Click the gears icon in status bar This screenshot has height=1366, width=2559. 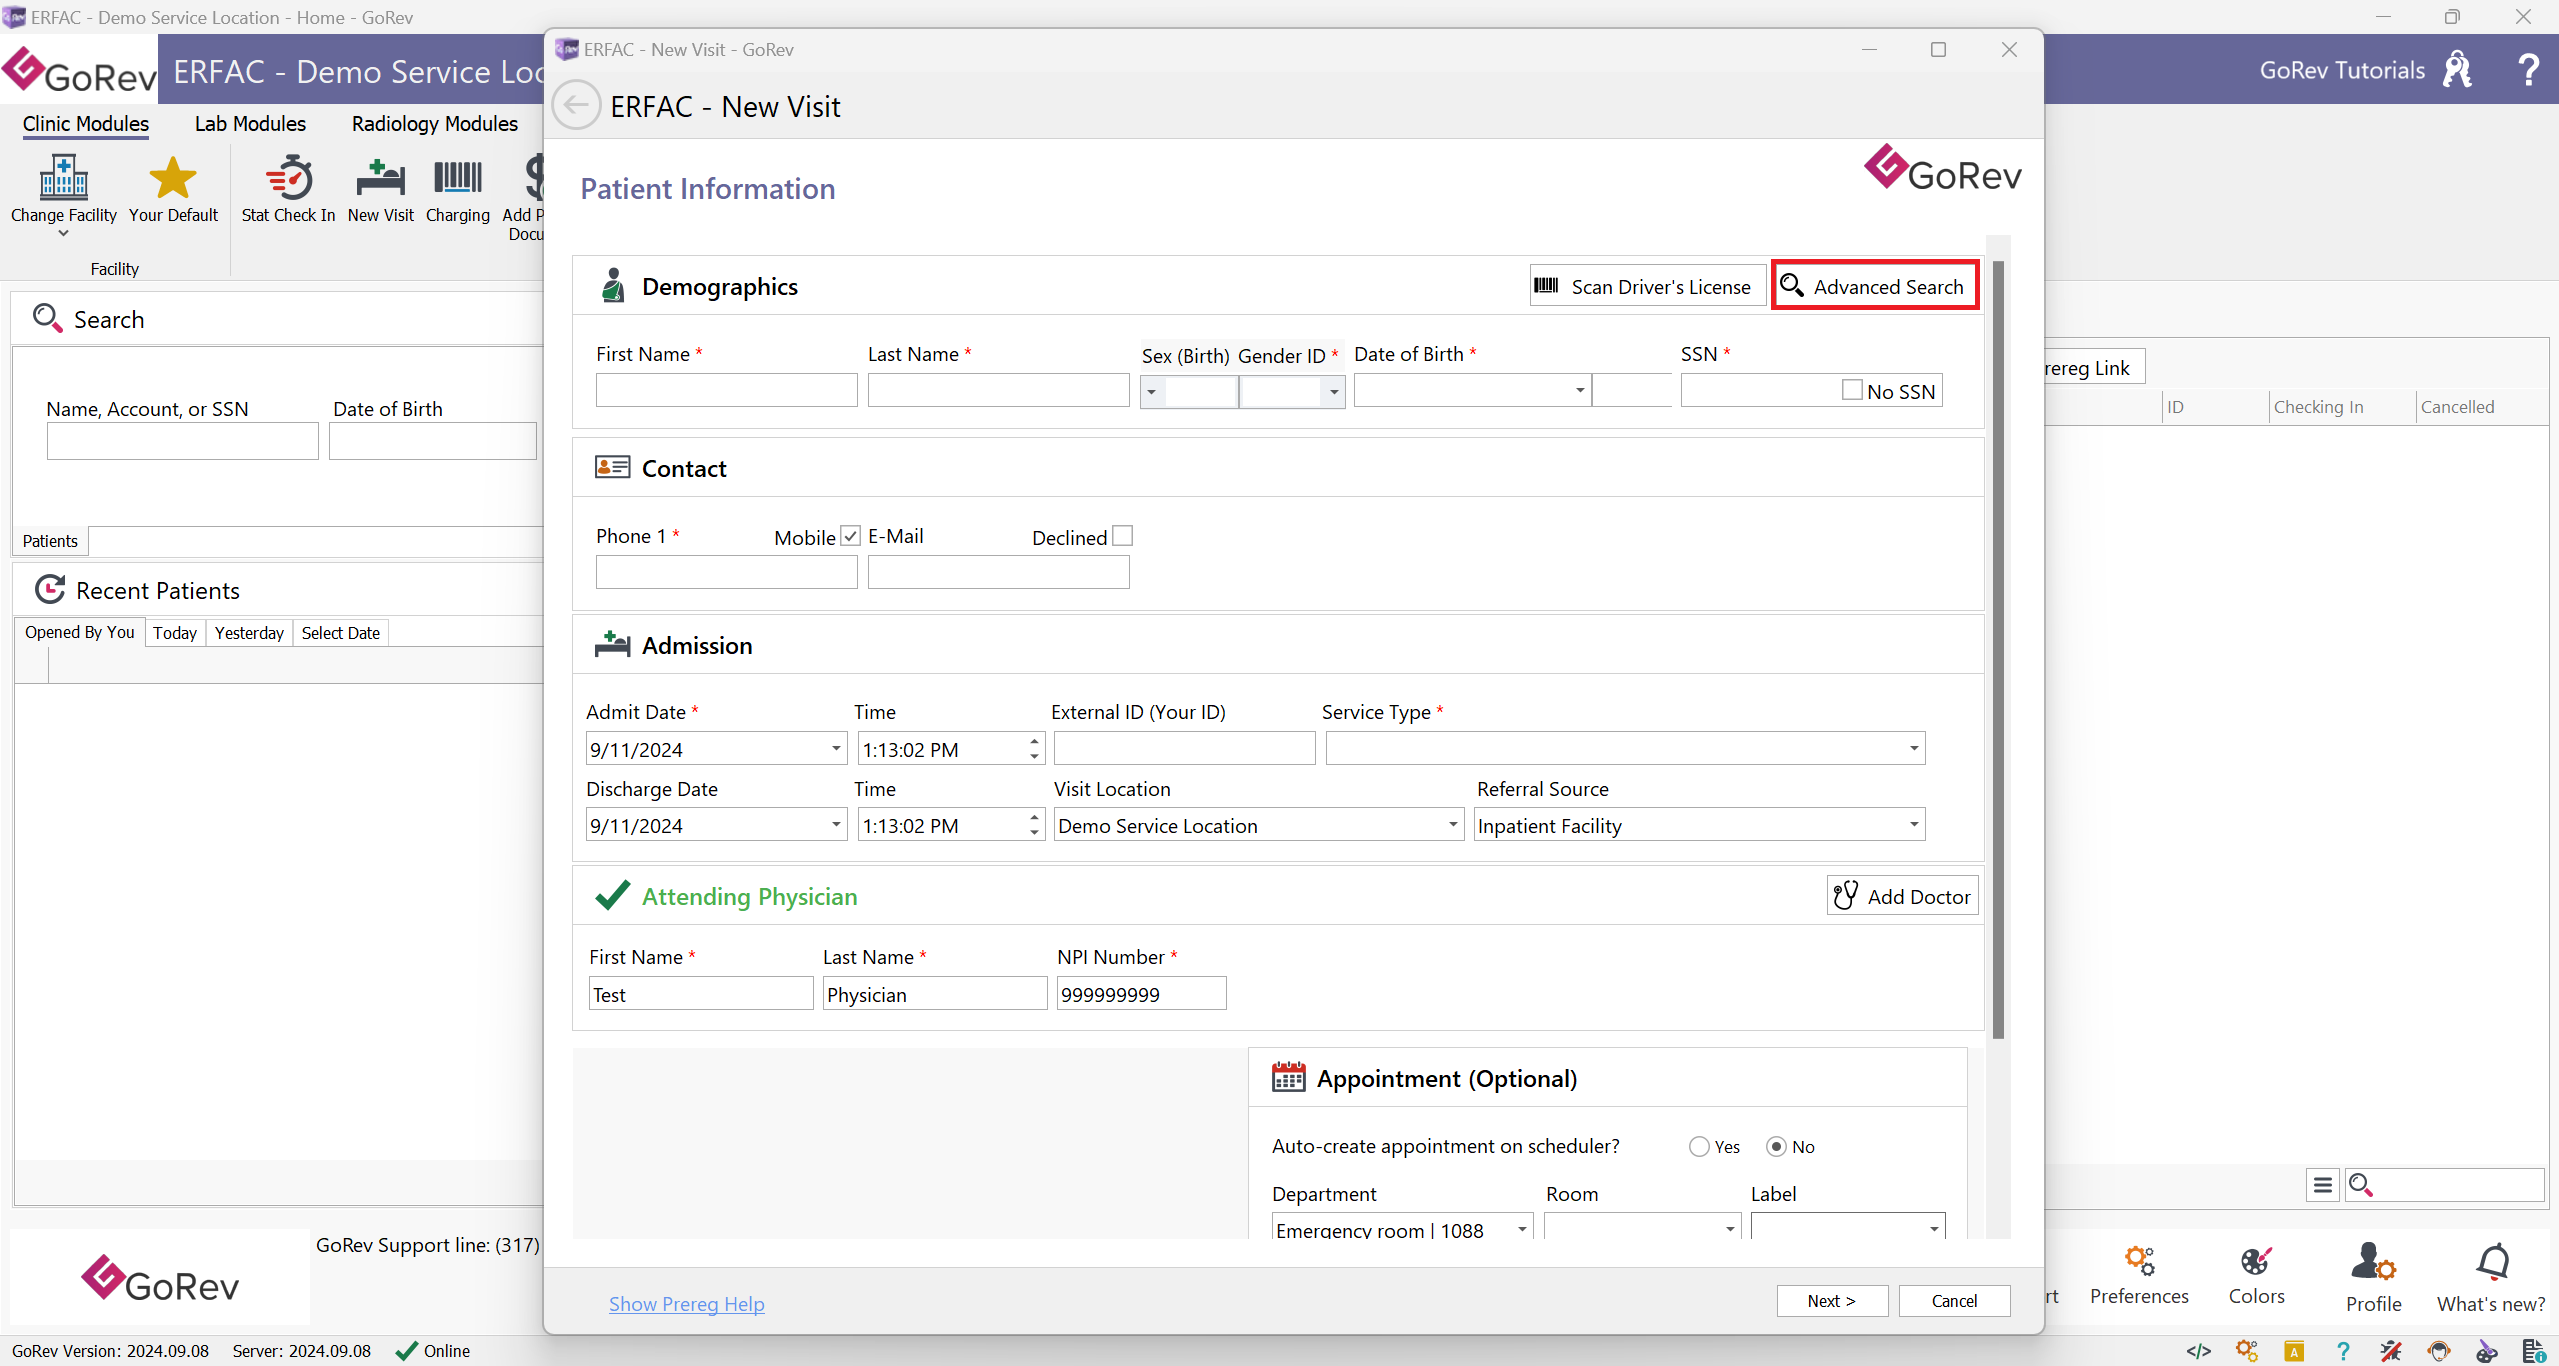click(x=2247, y=1351)
